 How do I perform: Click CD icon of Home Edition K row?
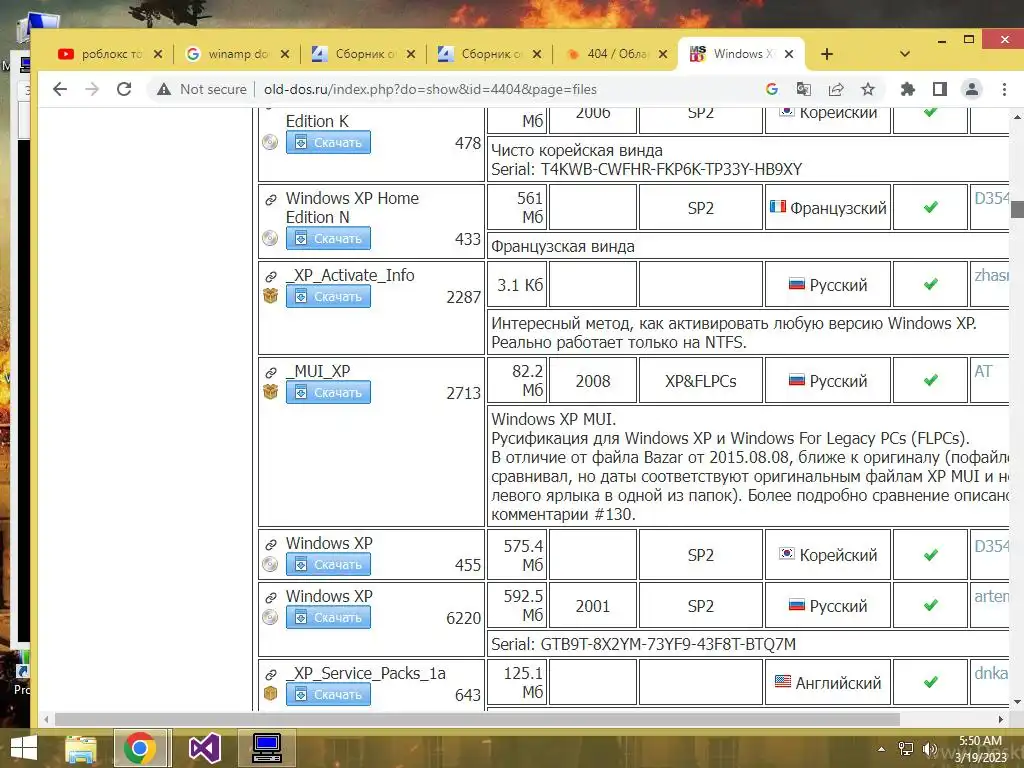coord(270,142)
